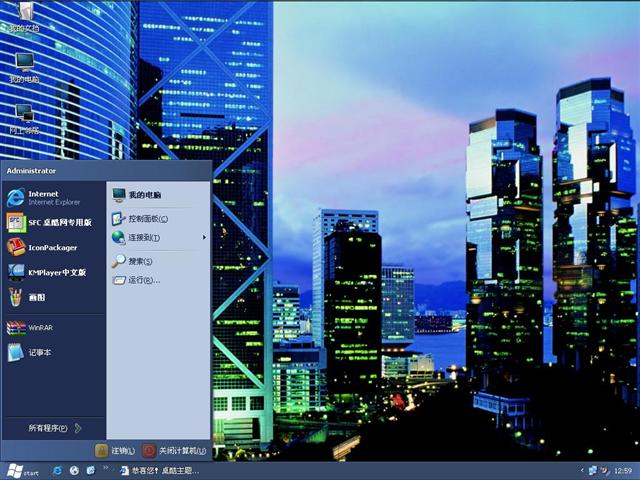Open KMPlayer中文版 in Start menu
The image size is (640, 480).
click(53, 272)
